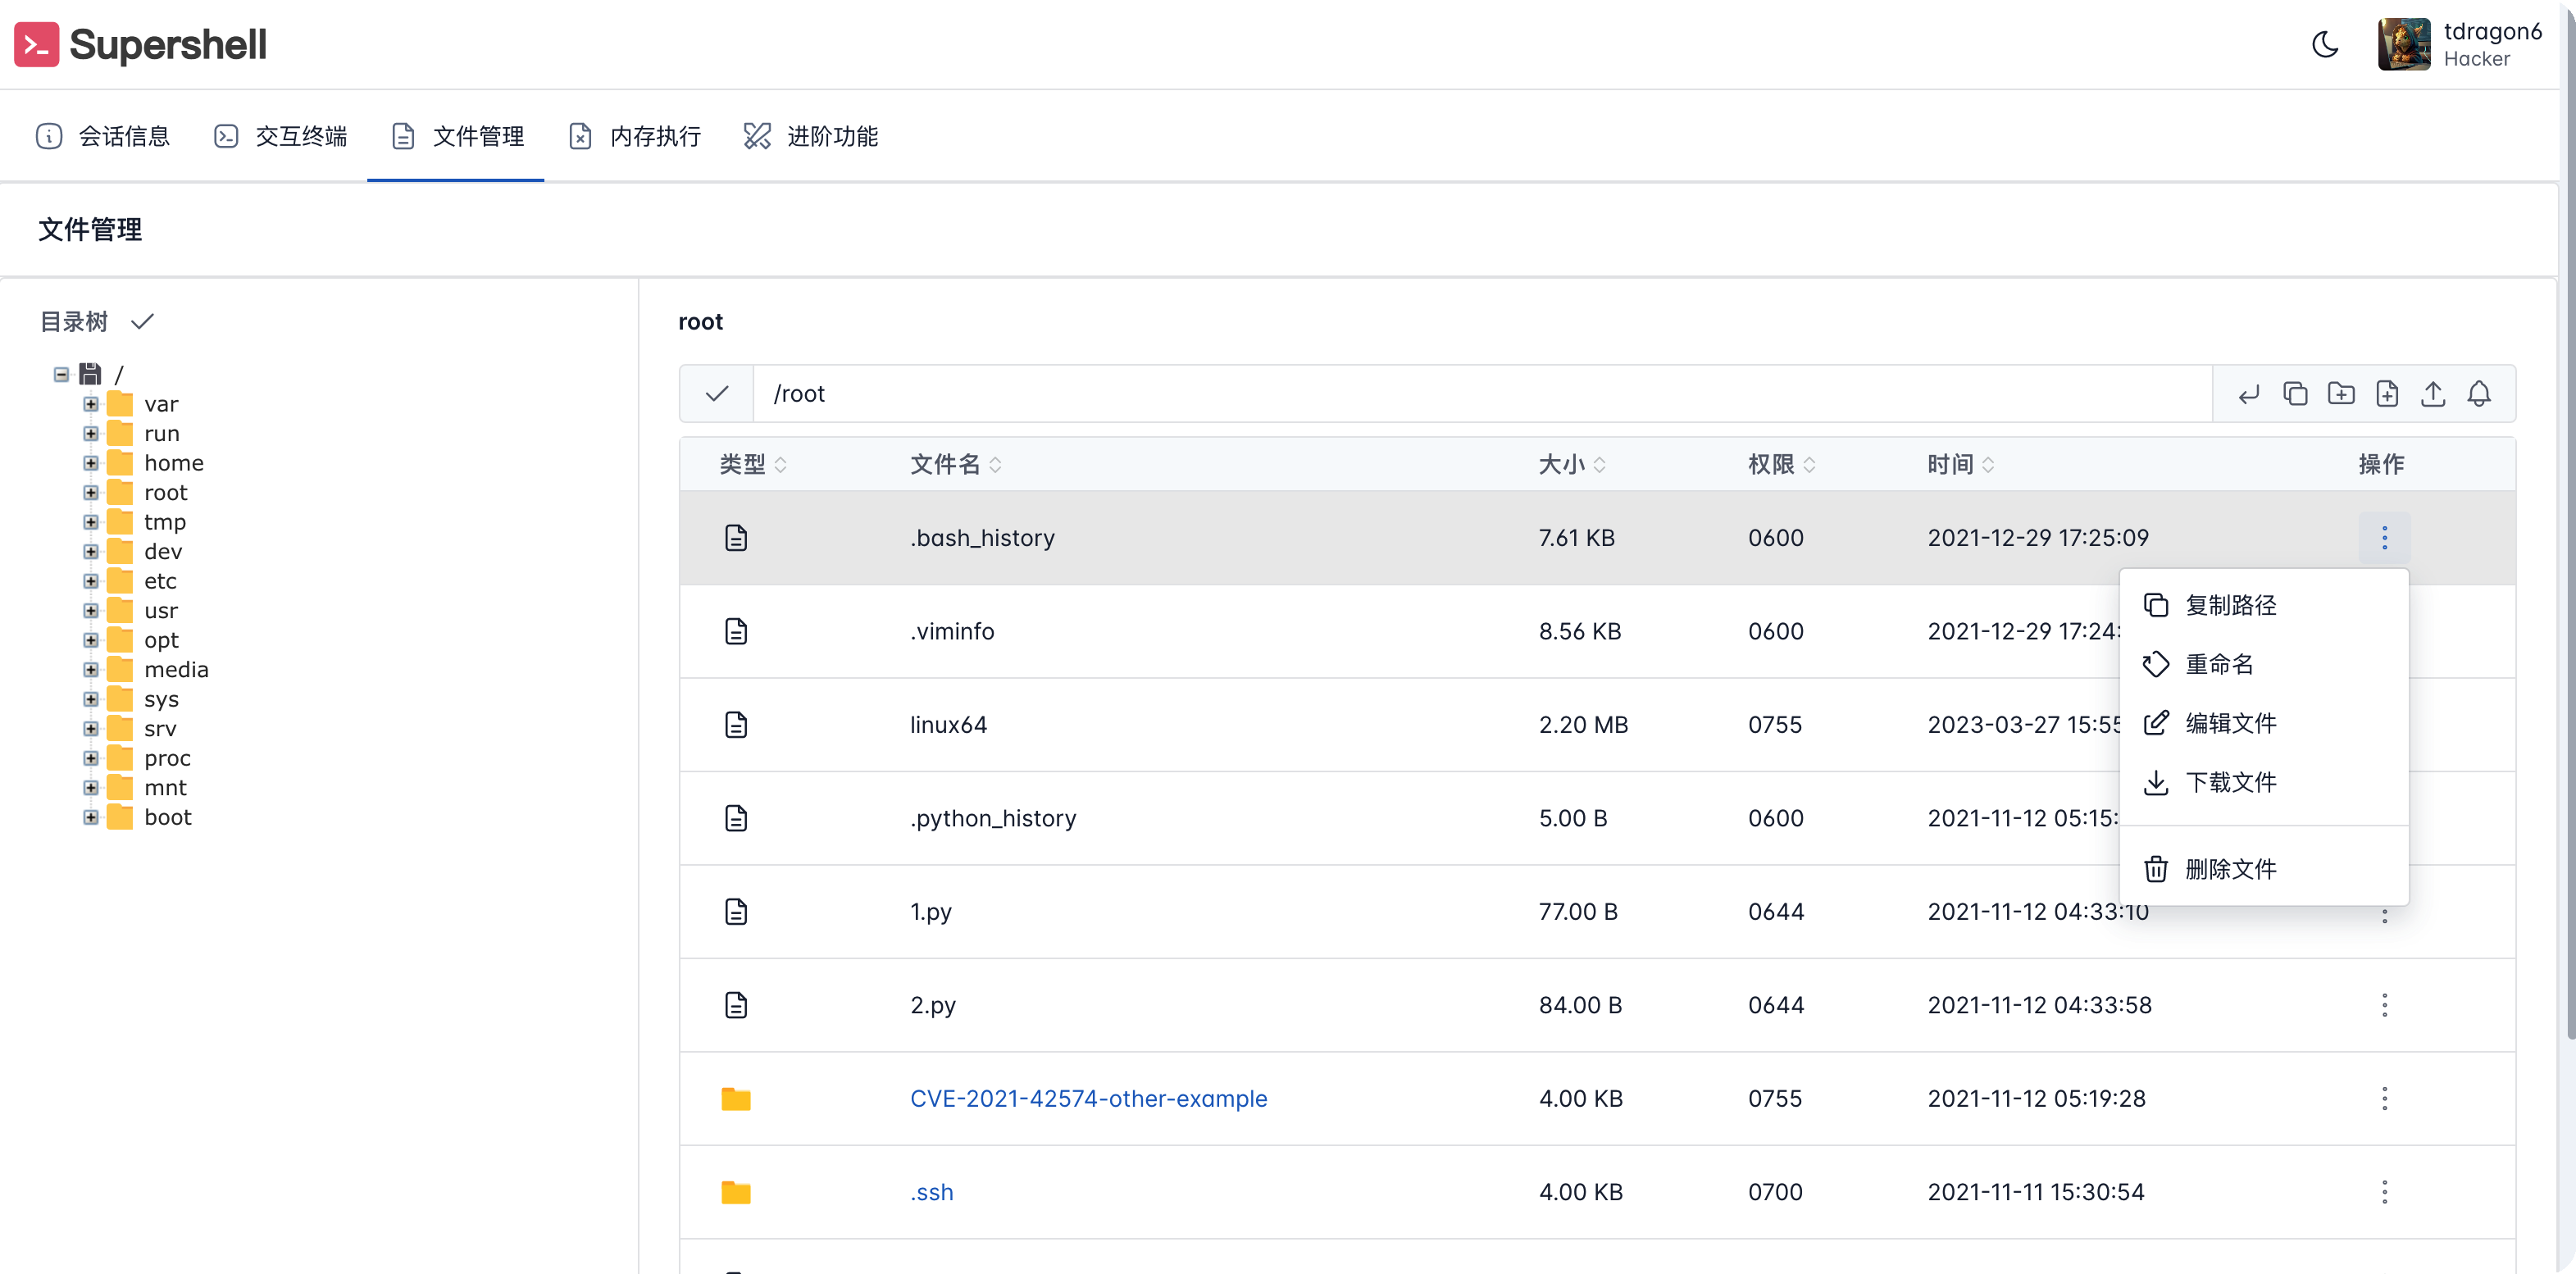
Task: Click the notification bell icon
Action: tap(2479, 393)
